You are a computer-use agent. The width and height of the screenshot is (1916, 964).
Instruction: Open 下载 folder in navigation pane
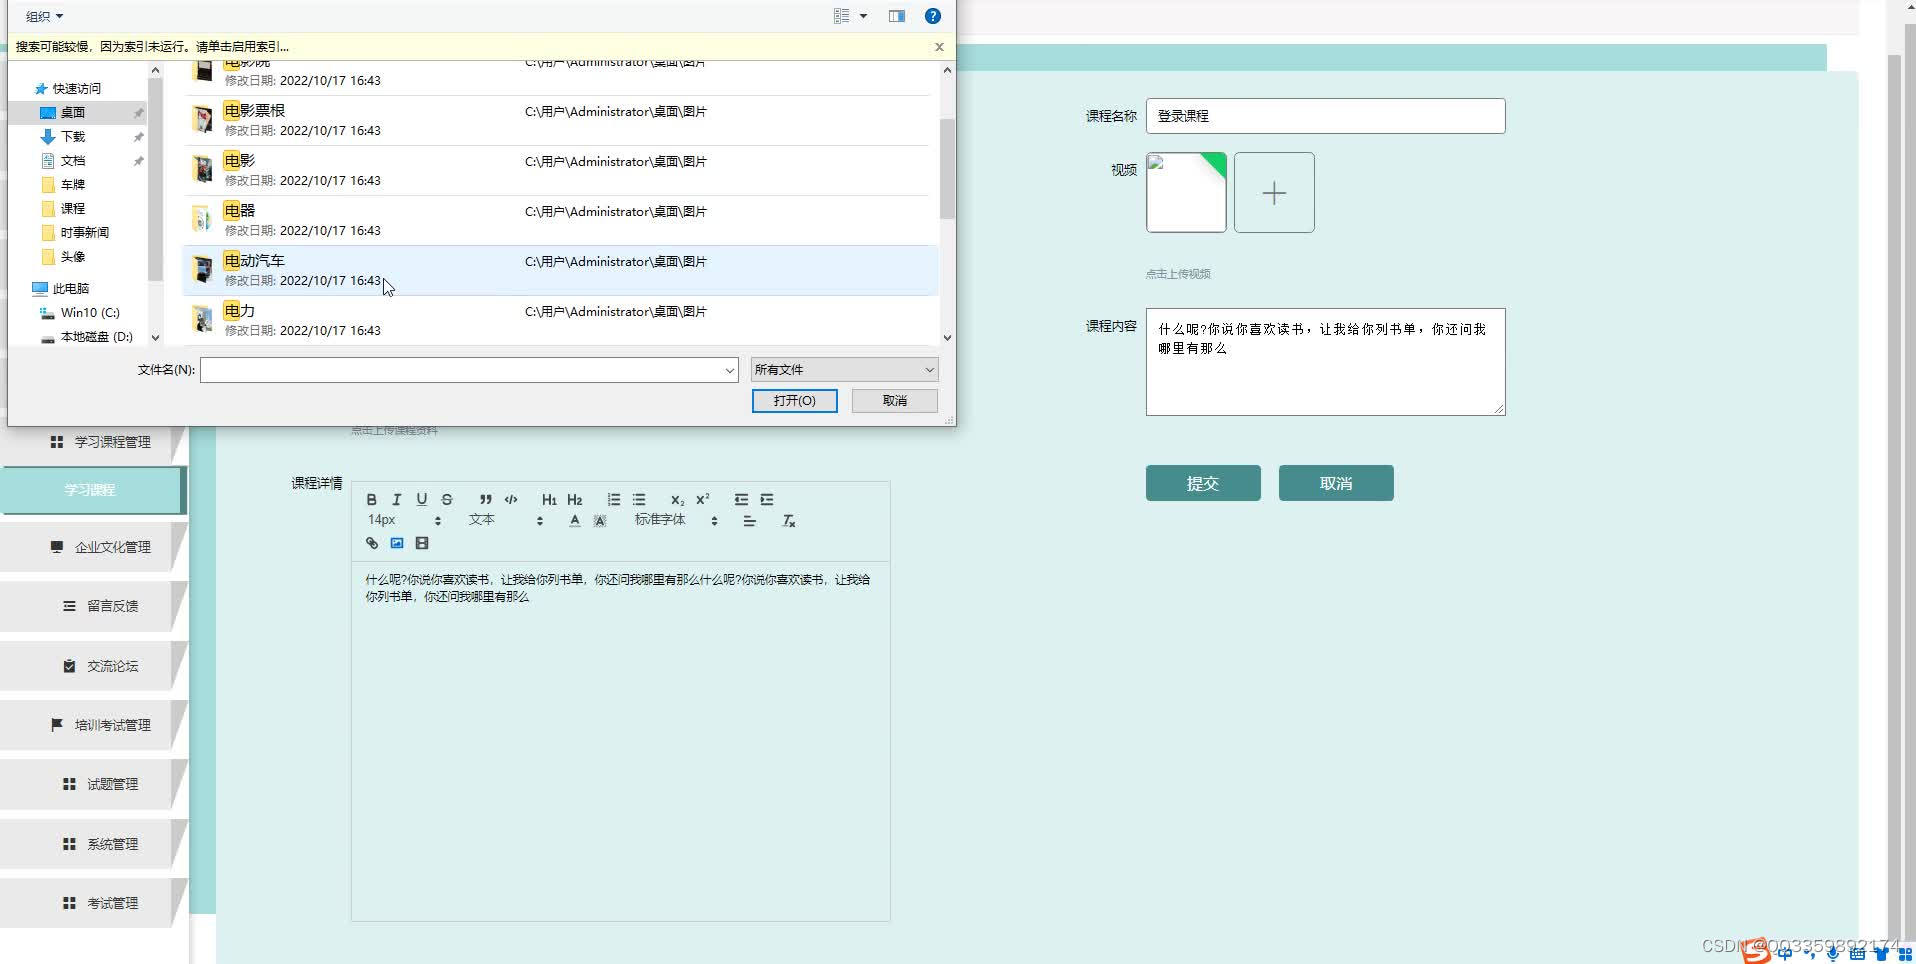(x=72, y=136)
